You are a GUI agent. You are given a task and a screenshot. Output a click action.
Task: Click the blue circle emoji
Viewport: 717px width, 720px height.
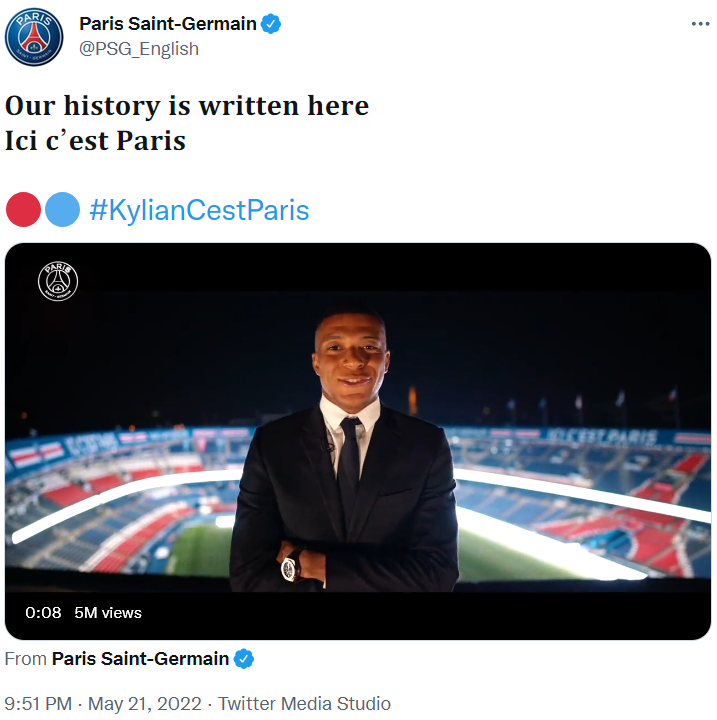point(62,211)
